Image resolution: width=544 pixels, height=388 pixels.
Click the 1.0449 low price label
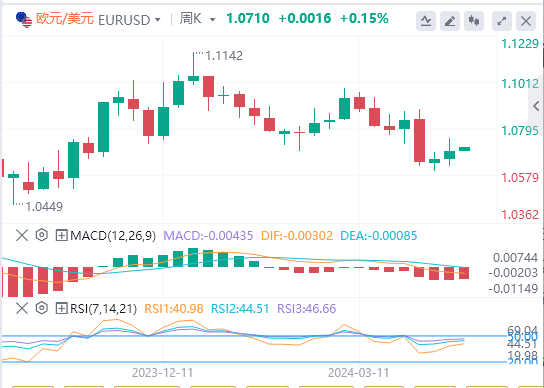click(44, 207)
